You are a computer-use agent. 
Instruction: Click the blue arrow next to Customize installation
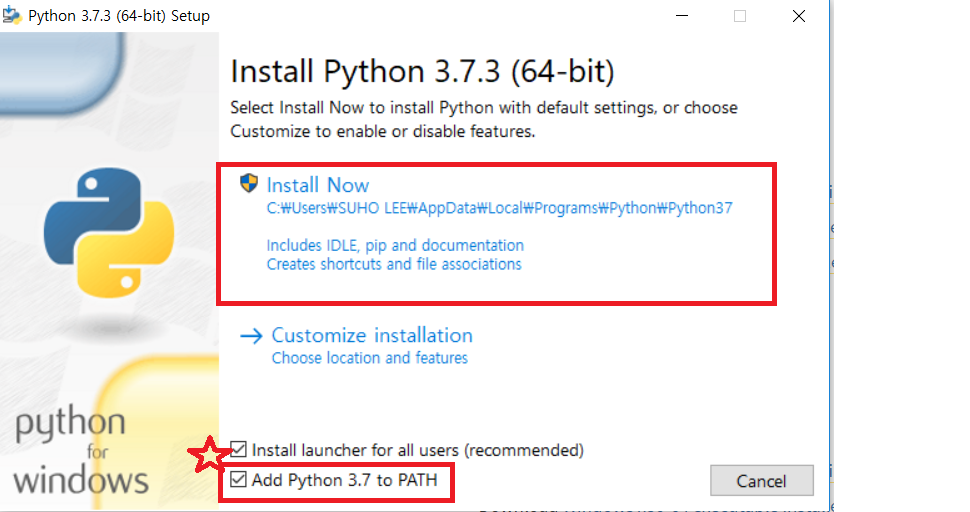tap(251, 336)
